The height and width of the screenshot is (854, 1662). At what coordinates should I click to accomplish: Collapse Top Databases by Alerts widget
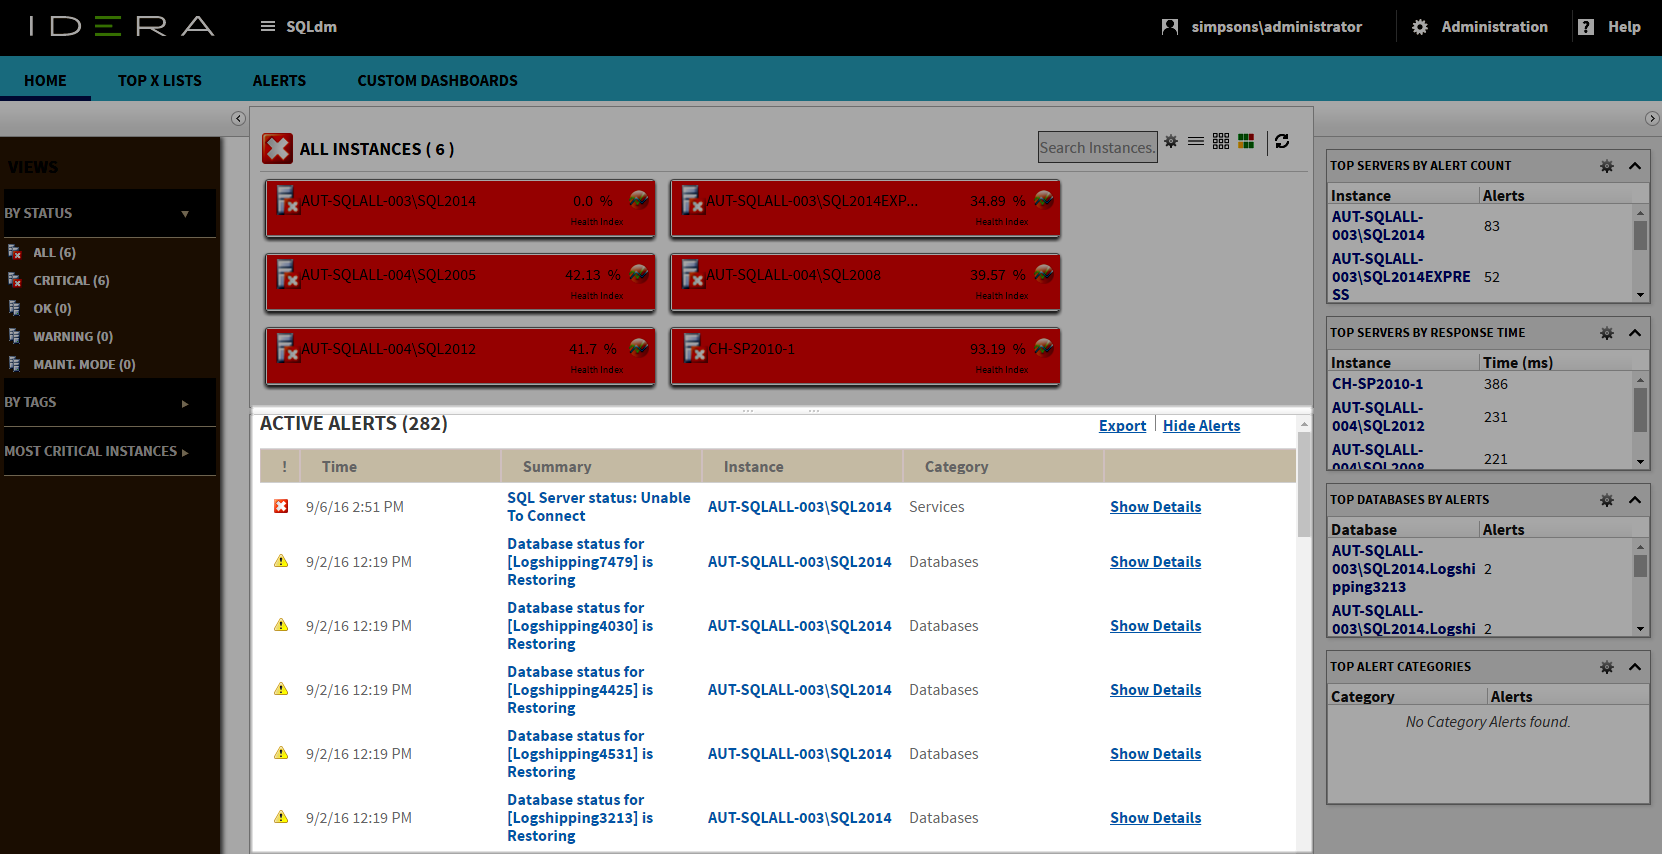pyautogui.click(x=1635, y=500)
